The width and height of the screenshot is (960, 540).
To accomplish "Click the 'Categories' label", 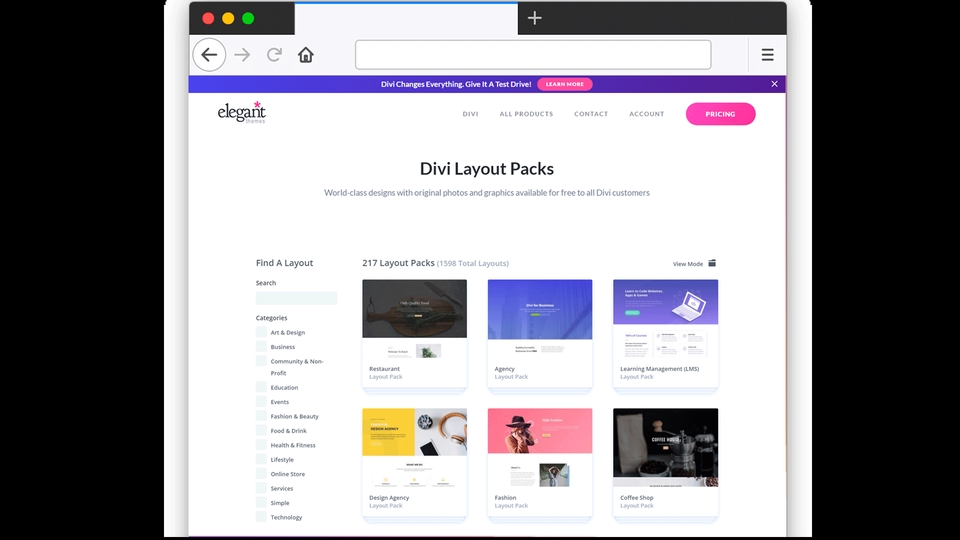I will [x=271, y=318].
